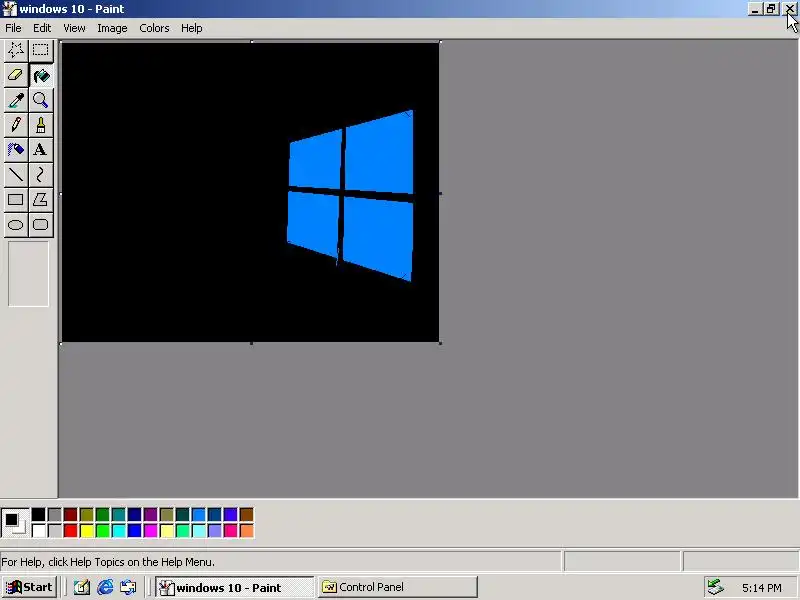Viewport: 800px width, 600px height.
Task: Restore down the Paint window
Action: pos(770,9)
